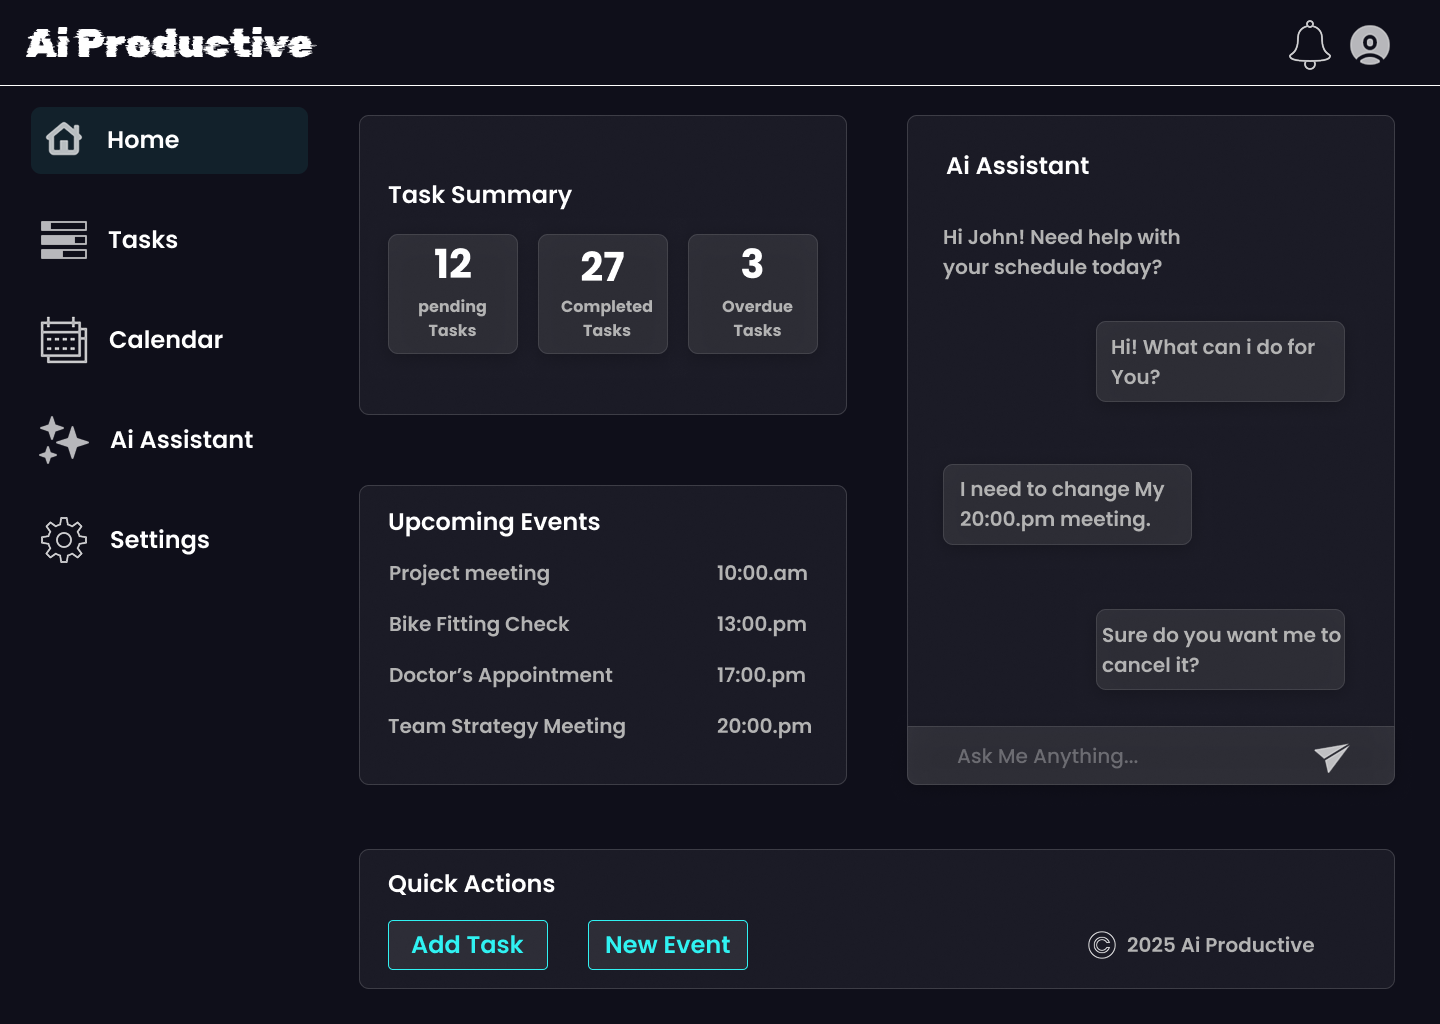Select the Tasks list icon
This screenshot has width=1440, height=1024.
pos(64,240)
